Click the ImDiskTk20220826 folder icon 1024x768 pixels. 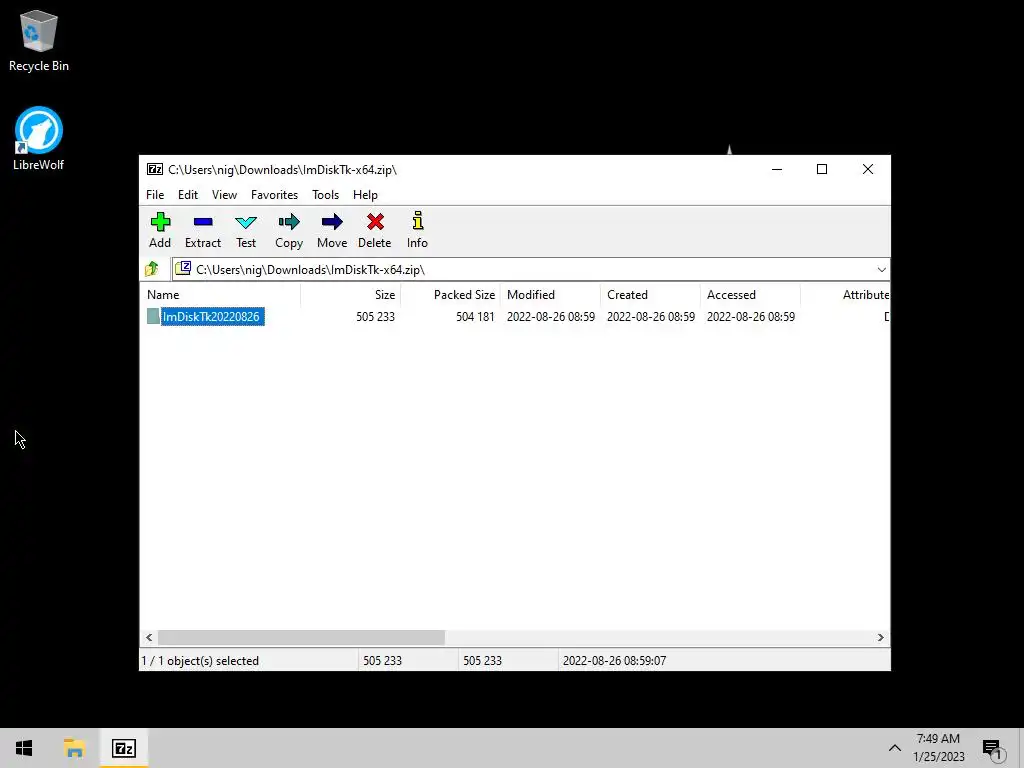153,317
